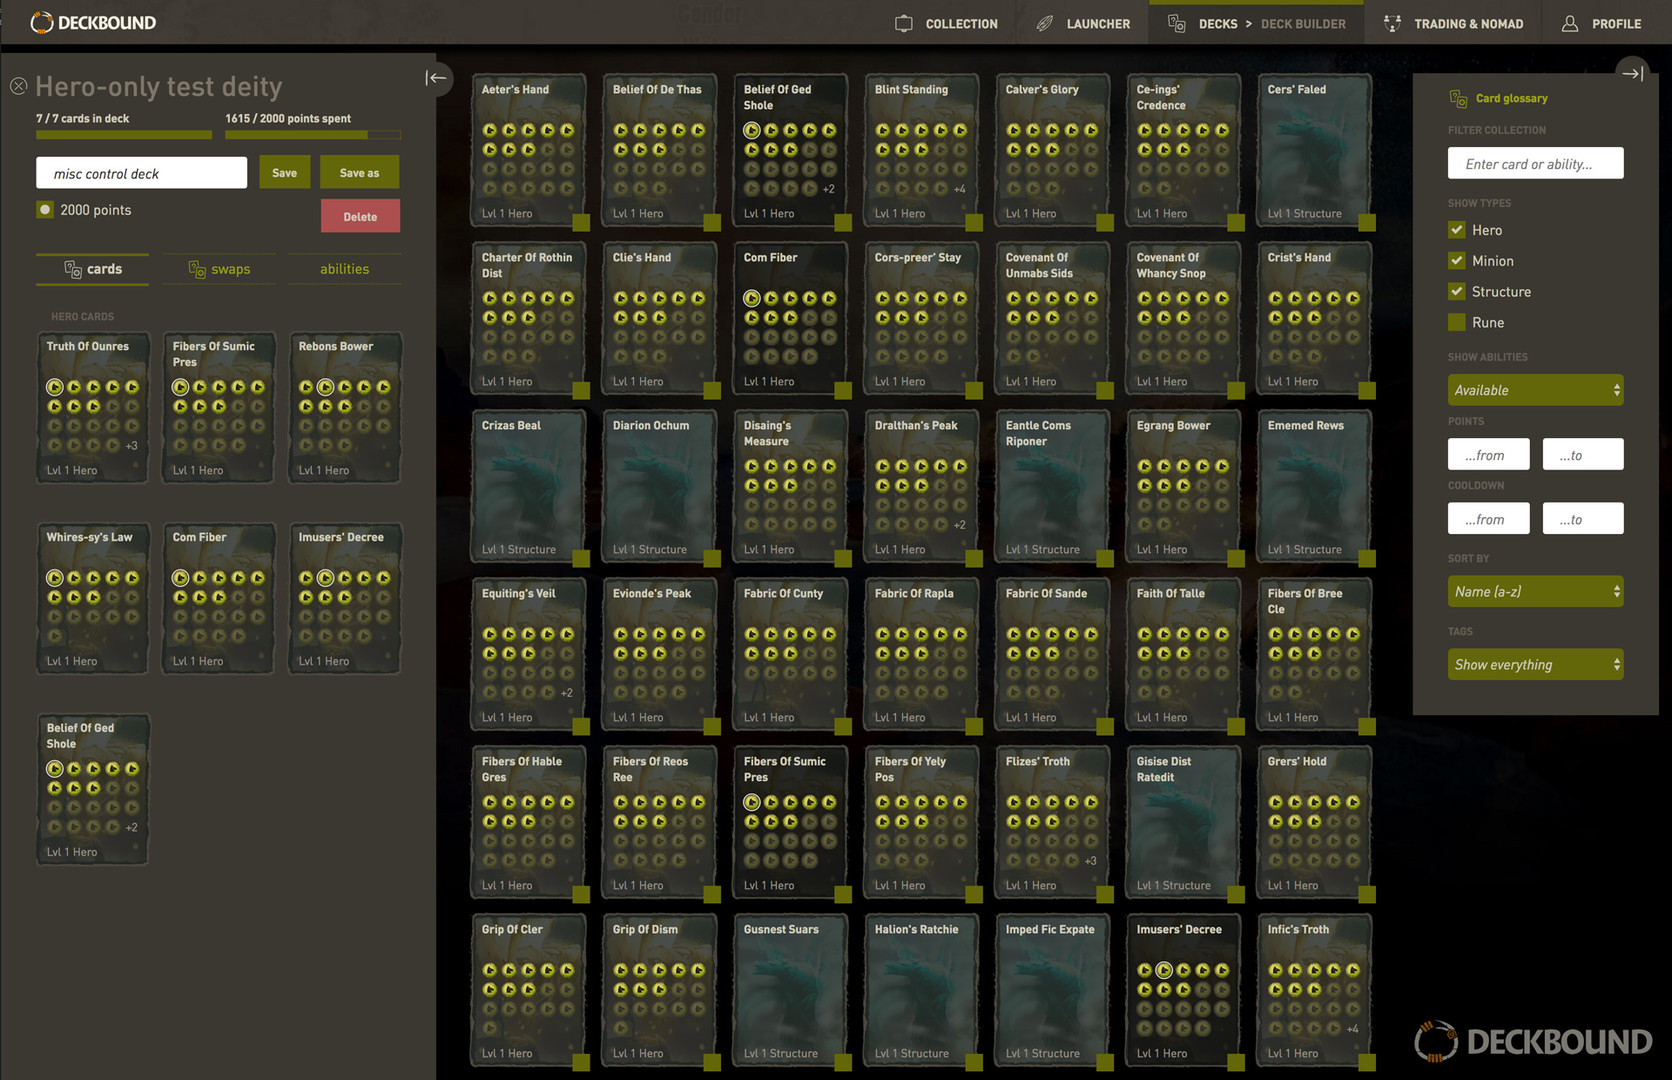Click the Deckbound logo icon
Viewport: 1672px width, 1080px height.
pyautogui.click(x=42, y=22)
